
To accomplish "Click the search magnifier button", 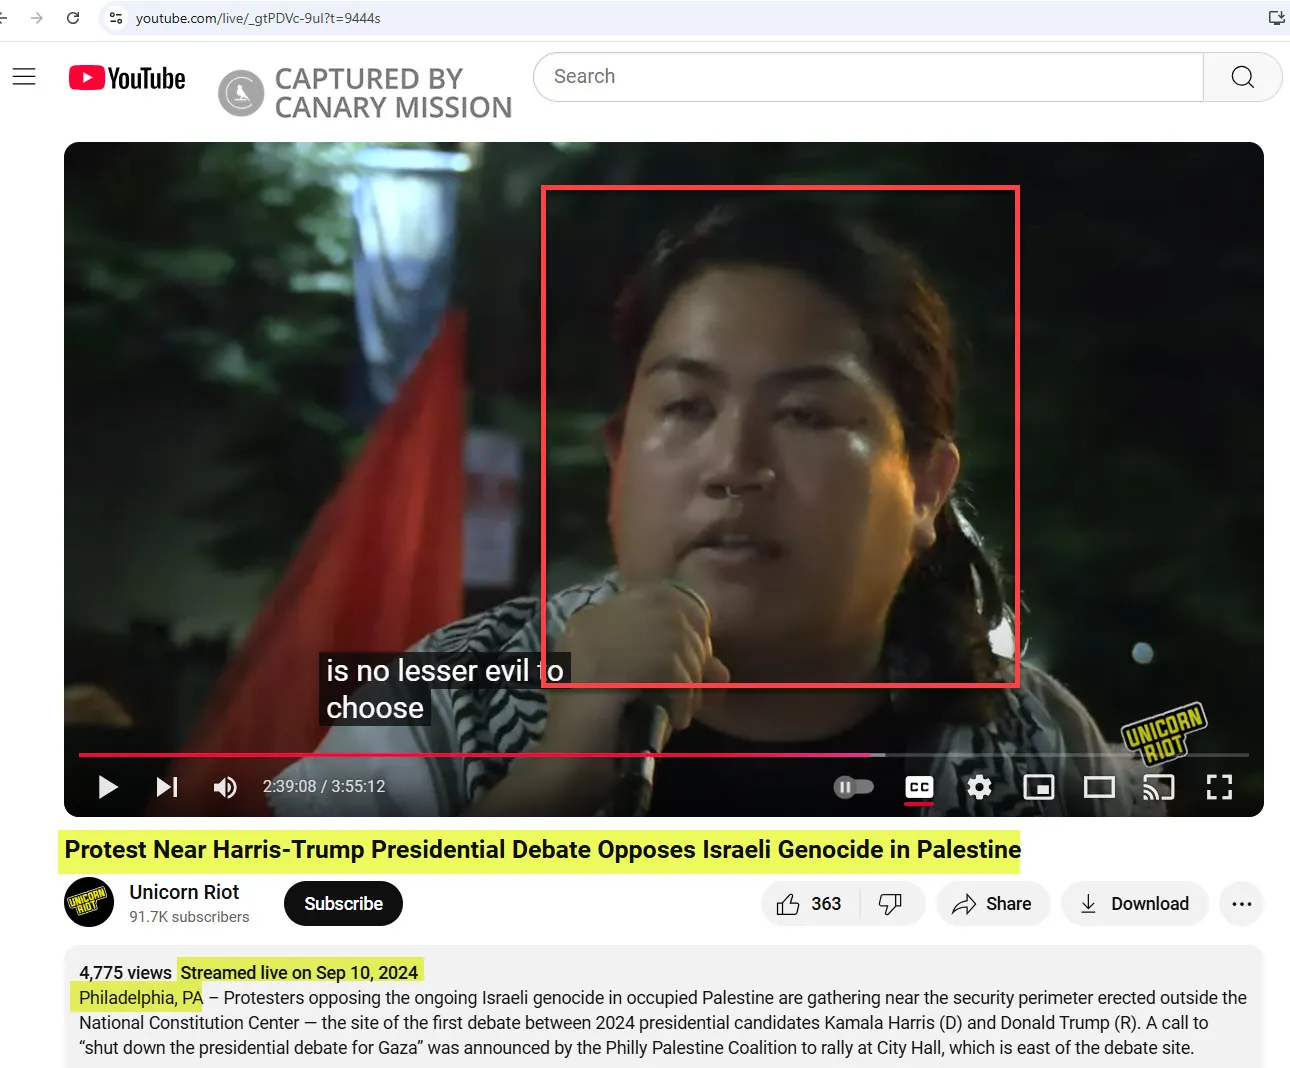I will 1242,77.
